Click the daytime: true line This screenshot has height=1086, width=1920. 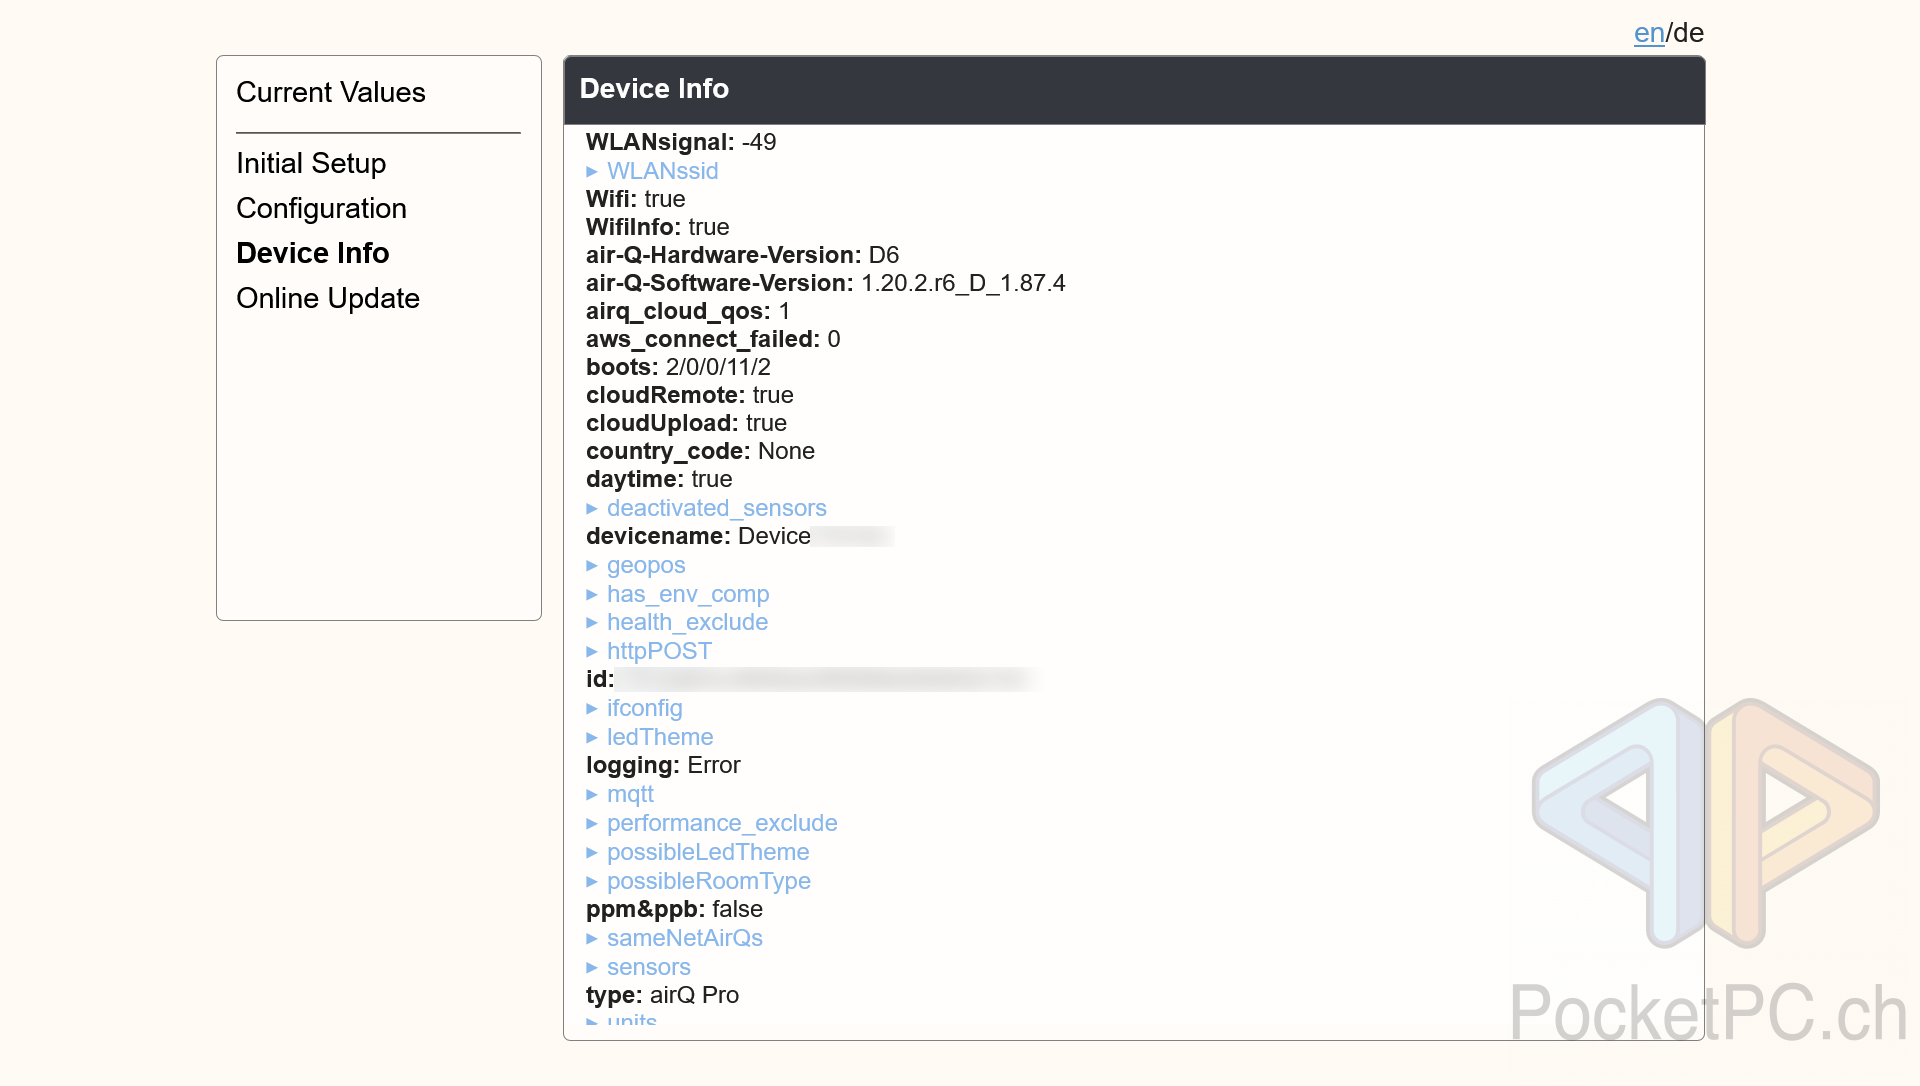(x=659, y=479)
